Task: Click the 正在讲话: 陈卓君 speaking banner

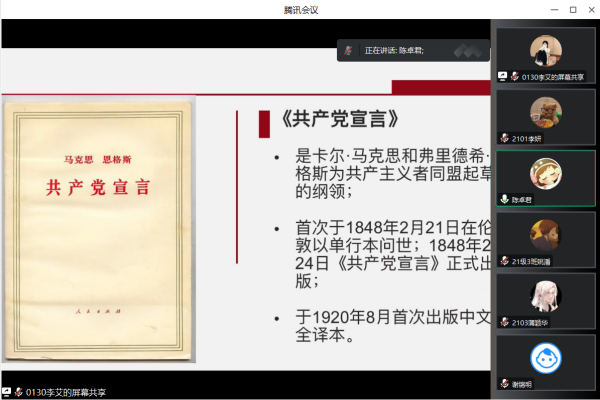Action: 394,50
